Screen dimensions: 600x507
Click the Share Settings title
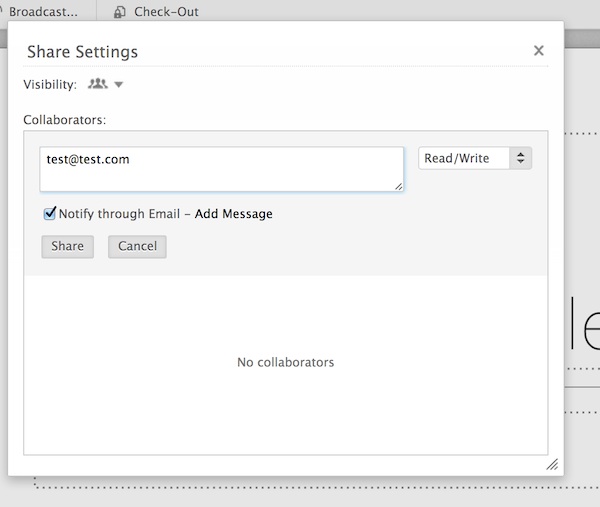coord(82,52)
